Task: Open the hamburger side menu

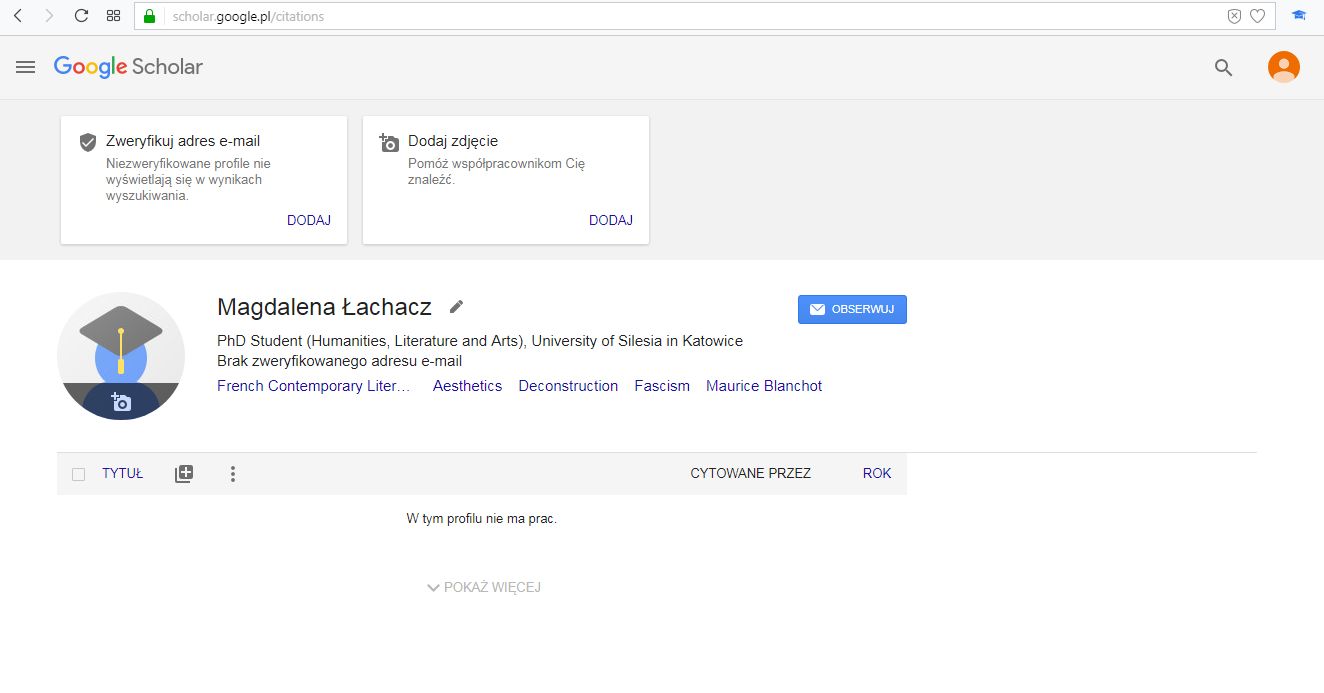Action: tap(26, 67)
